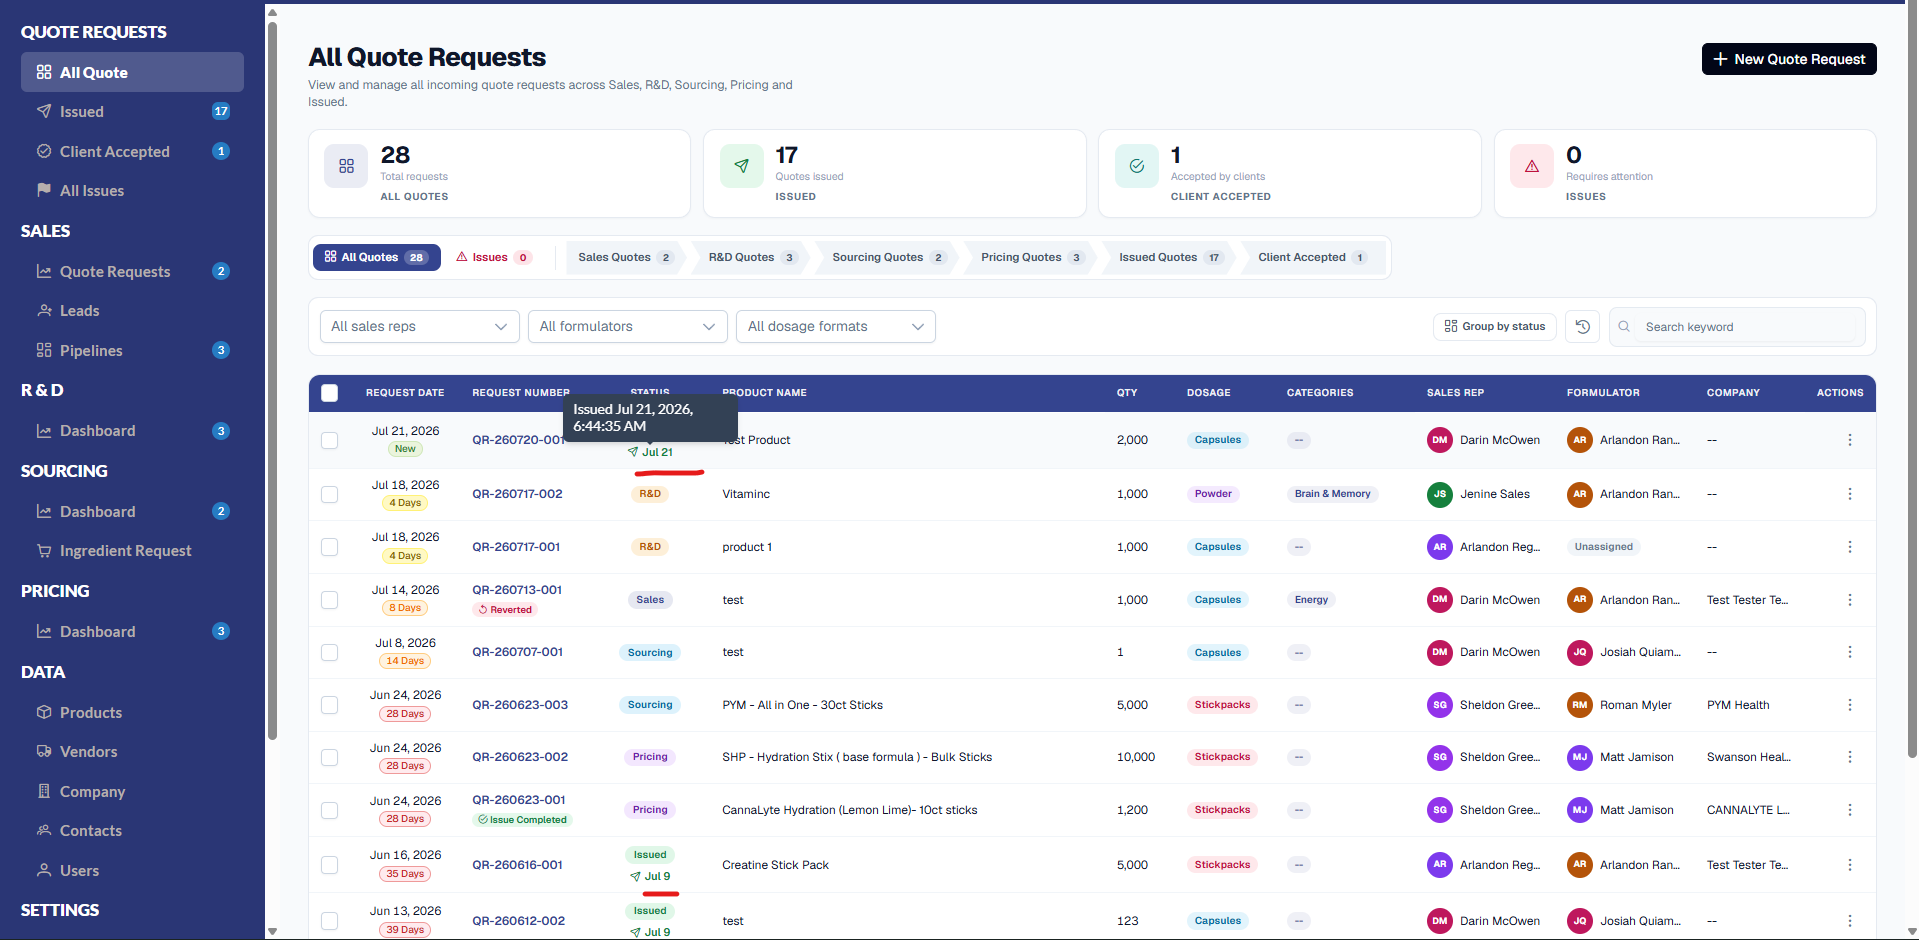This screenshot has width=1919, height=940.
Task: Switch to Sales Quotes tab
Action: [x=625, y=257]
